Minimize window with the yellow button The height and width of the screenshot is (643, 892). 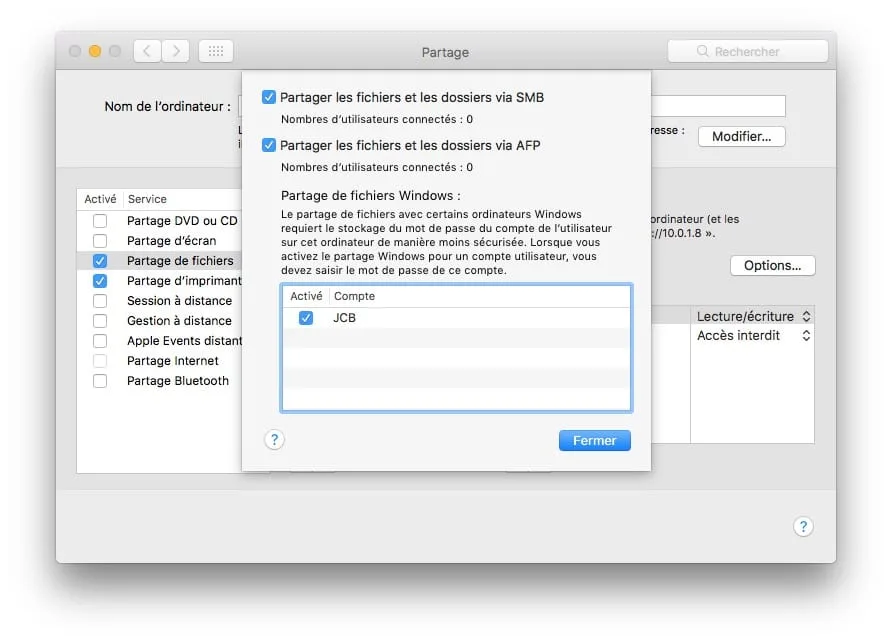click(x=95, y=51)
